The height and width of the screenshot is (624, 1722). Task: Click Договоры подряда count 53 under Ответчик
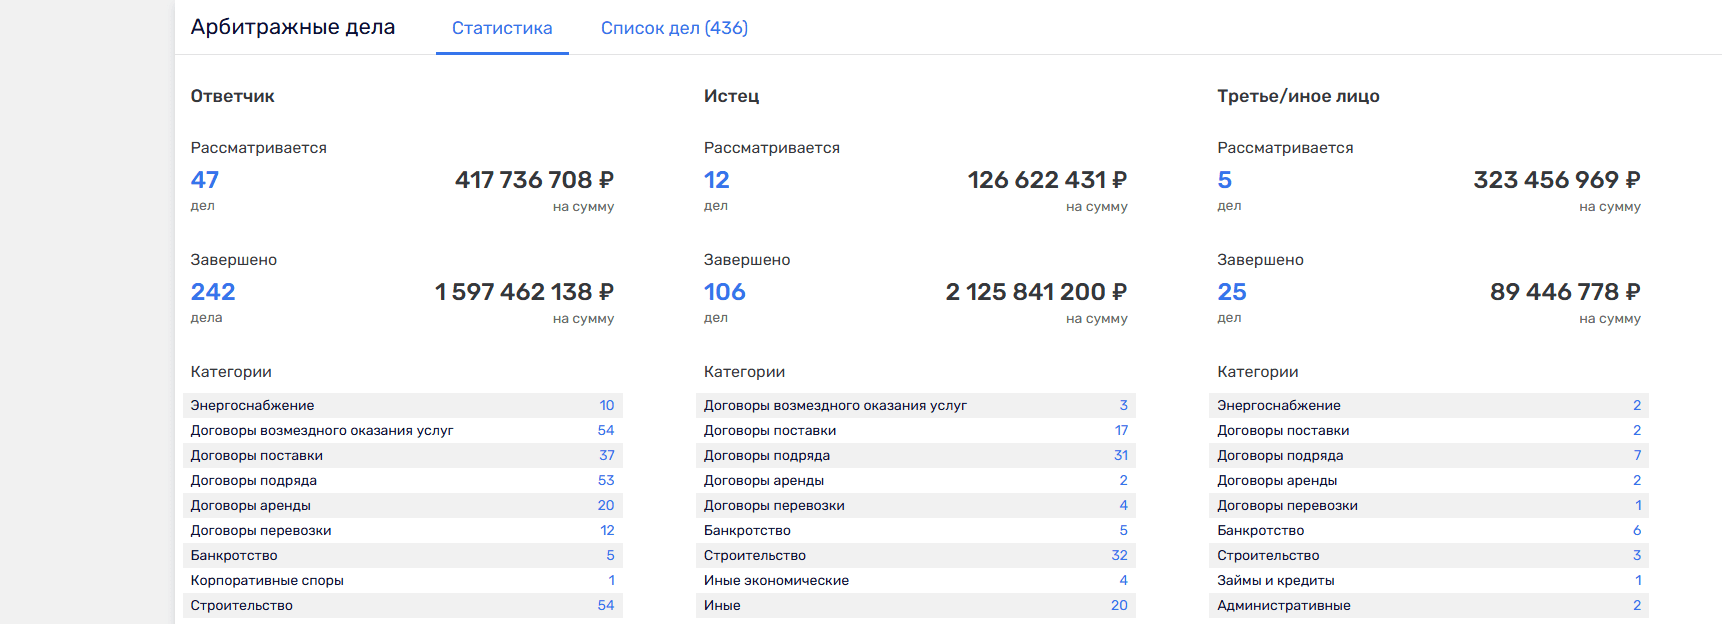pyautogui.click(x=606, y=480)
